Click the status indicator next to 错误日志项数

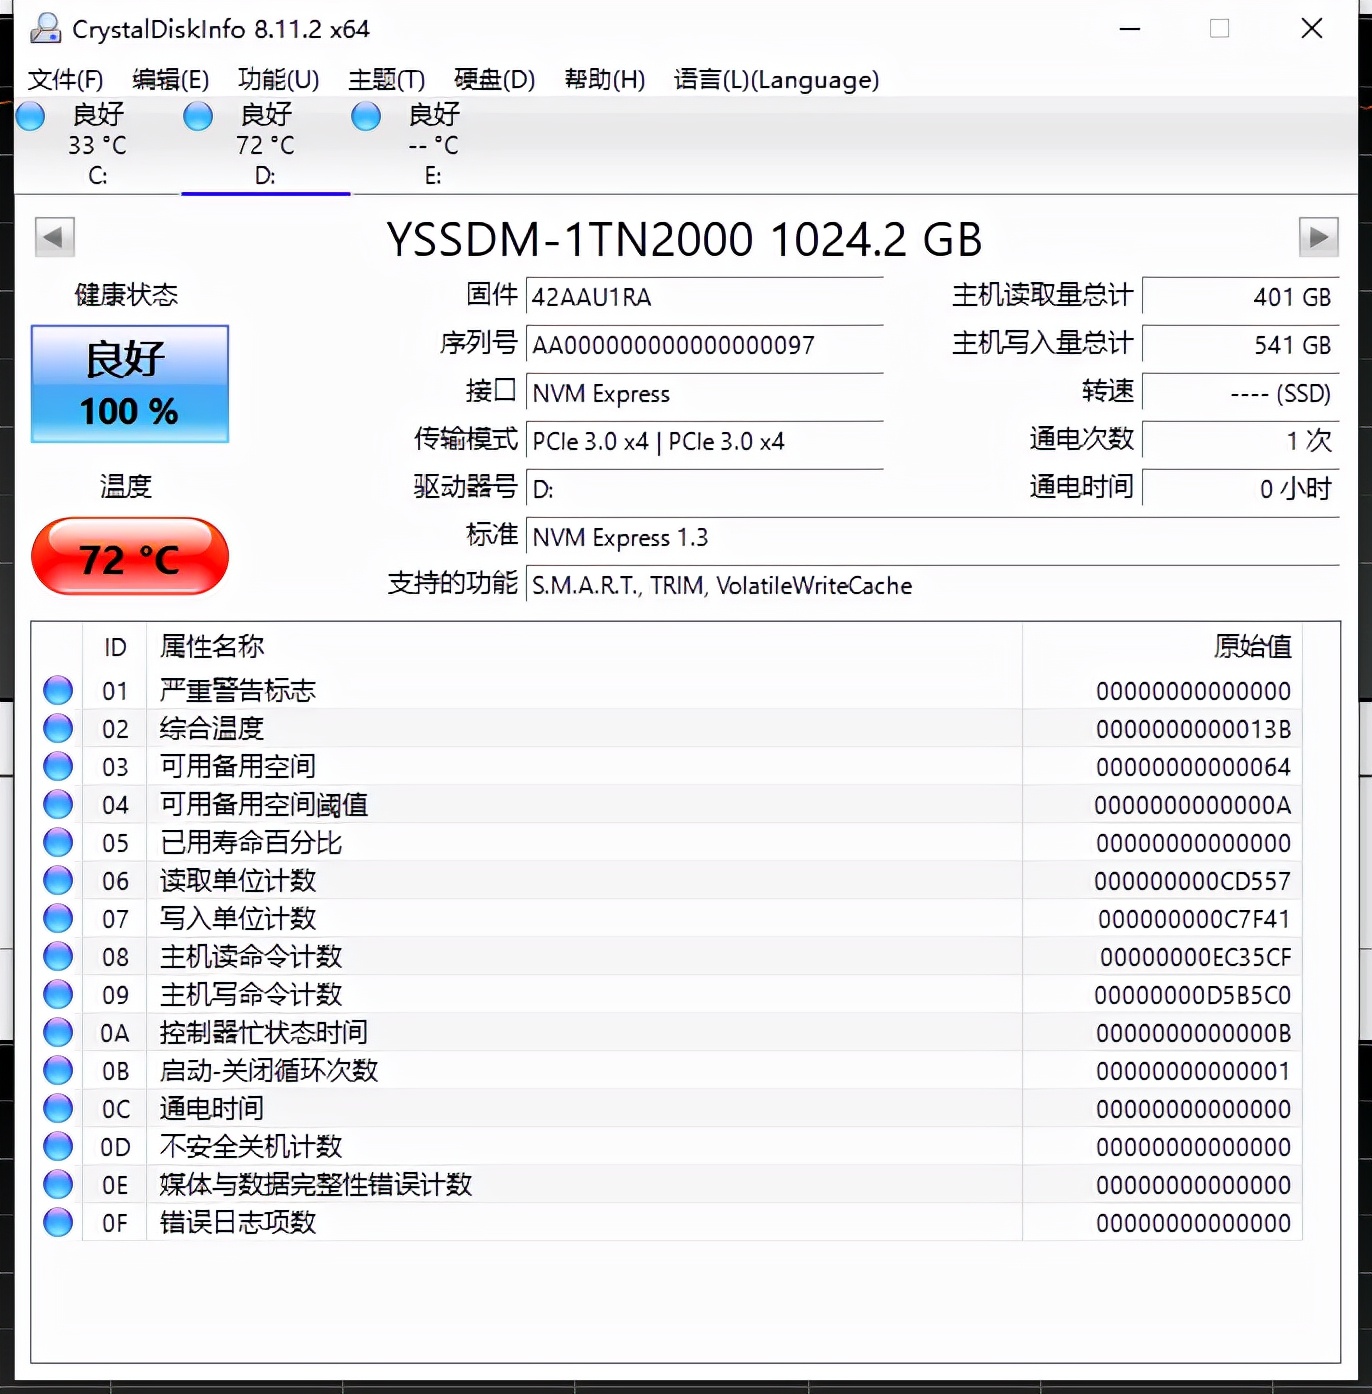(57, 1222)
